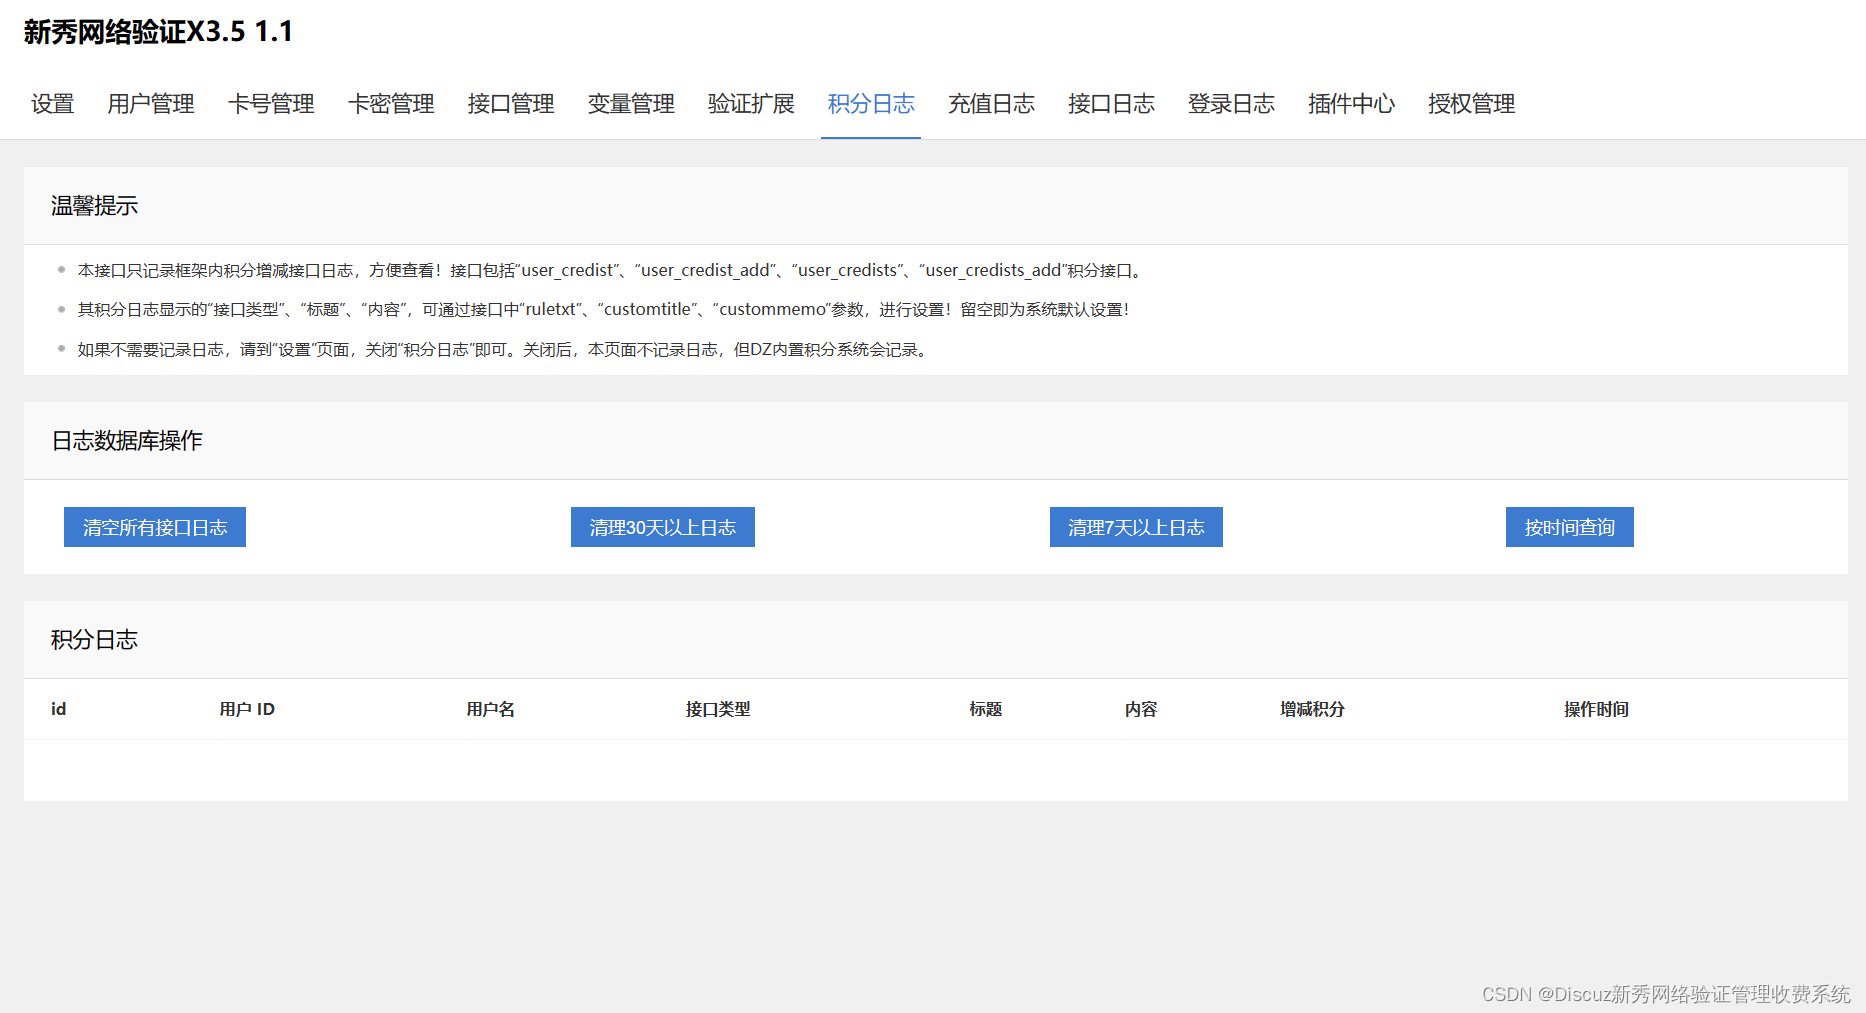Switch to 验证扩展 tab

click(x=751, y=104)
